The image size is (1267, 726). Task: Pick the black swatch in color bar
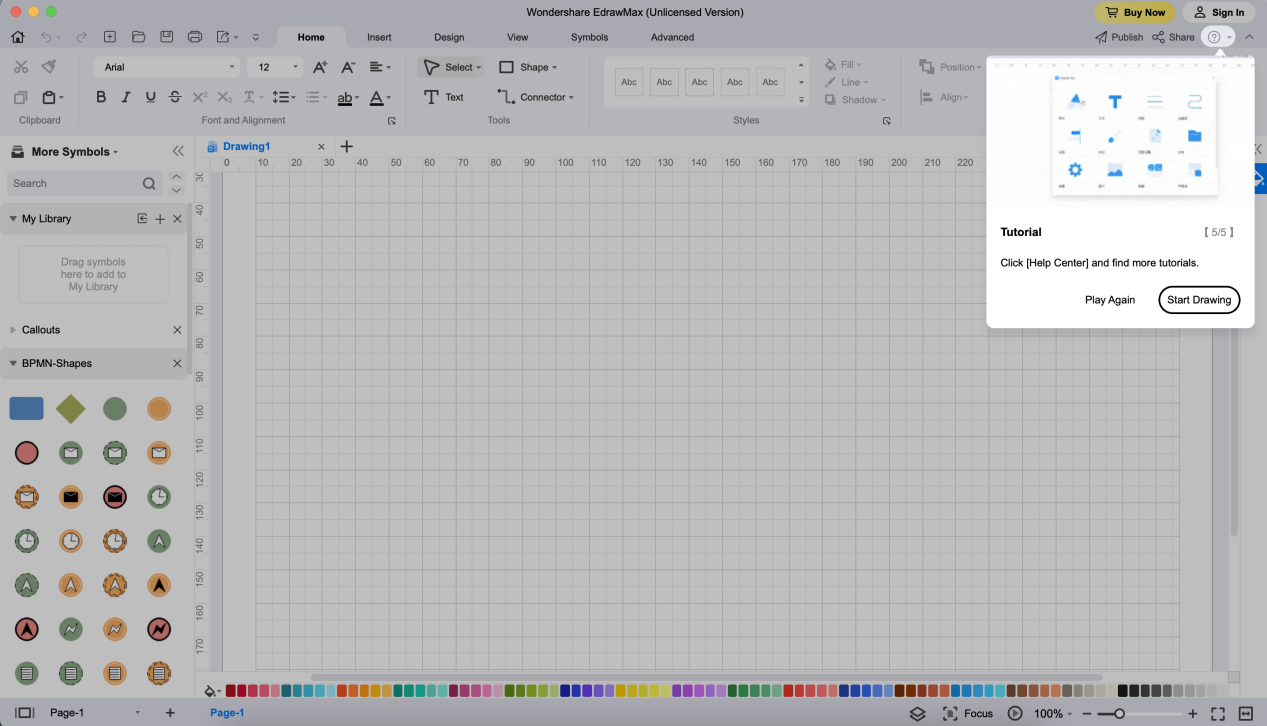point(1123,691)
